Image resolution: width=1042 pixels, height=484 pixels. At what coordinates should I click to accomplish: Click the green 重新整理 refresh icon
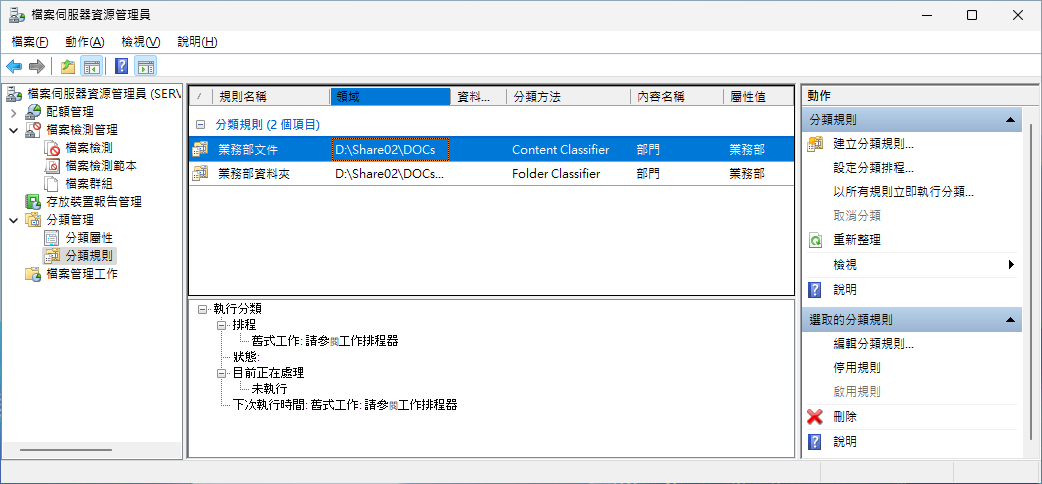pos(815,240)
